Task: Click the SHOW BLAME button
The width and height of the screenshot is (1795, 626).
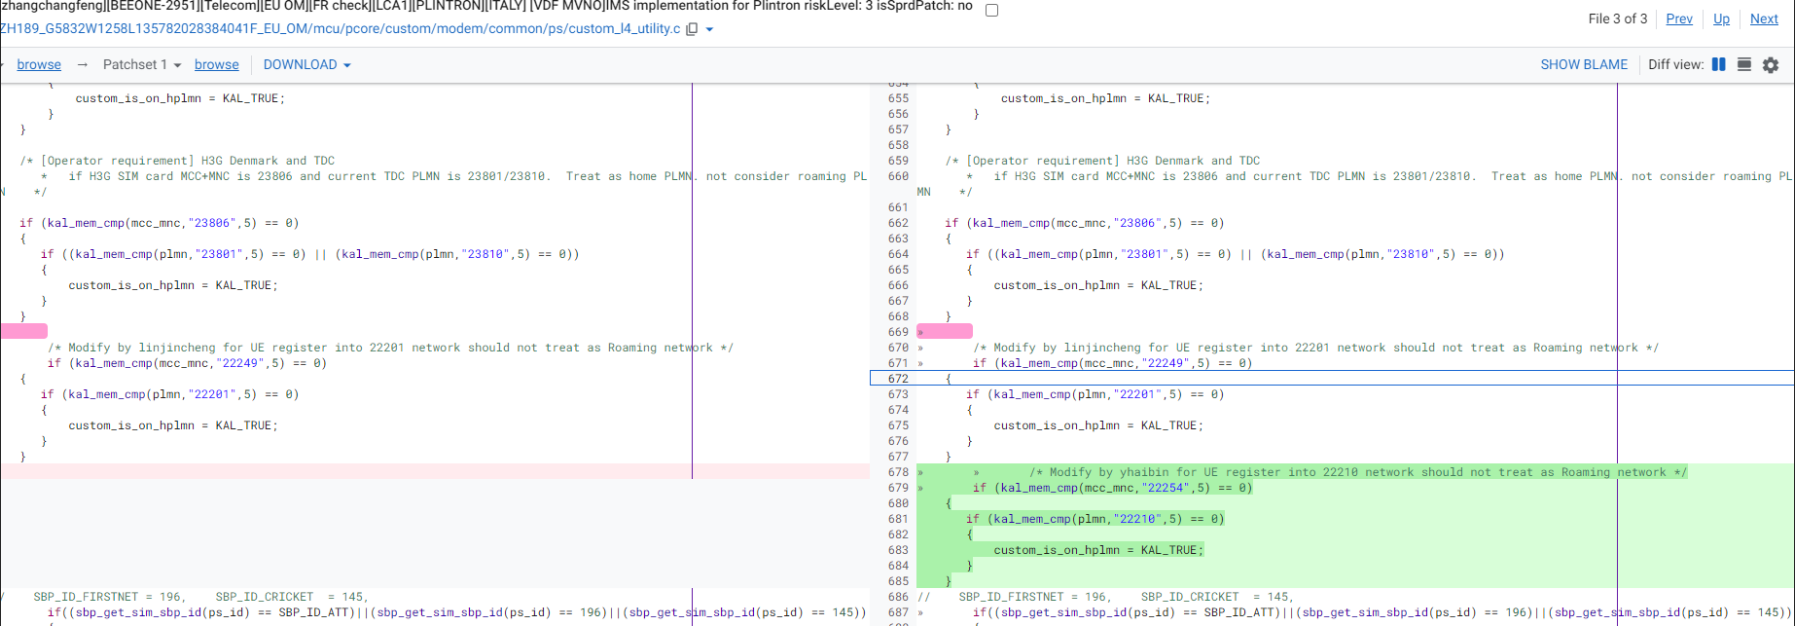Action: (x=1584, y=64)
